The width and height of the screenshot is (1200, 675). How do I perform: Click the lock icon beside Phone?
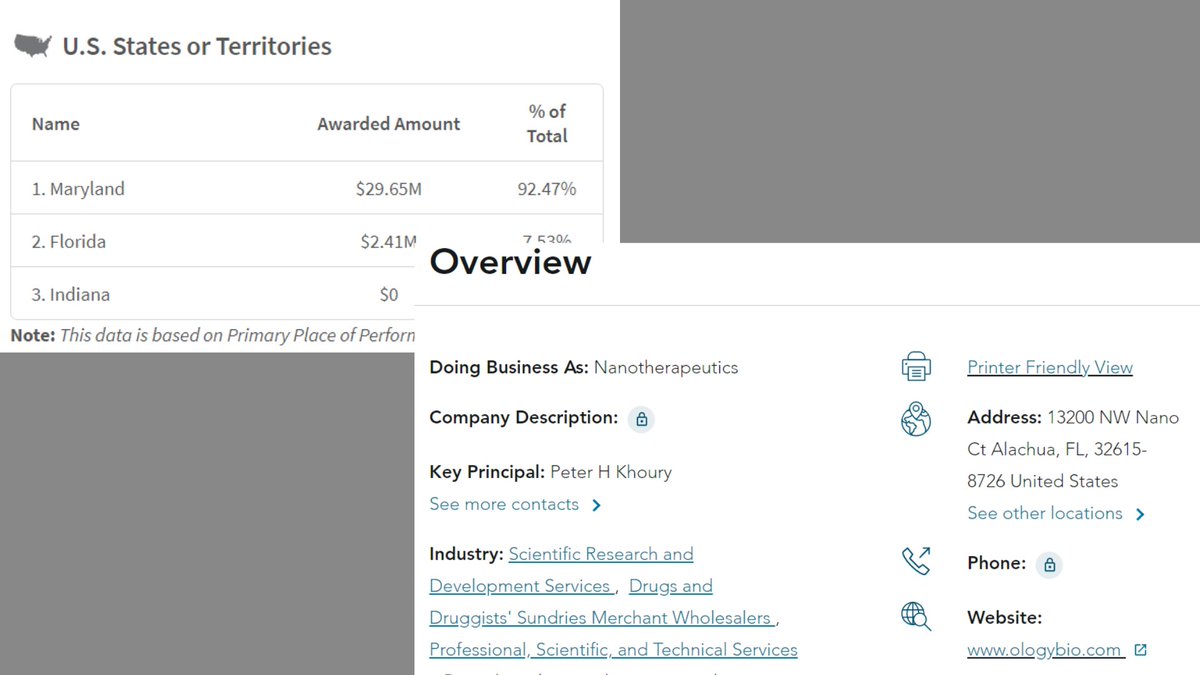tap(1048, 564)
